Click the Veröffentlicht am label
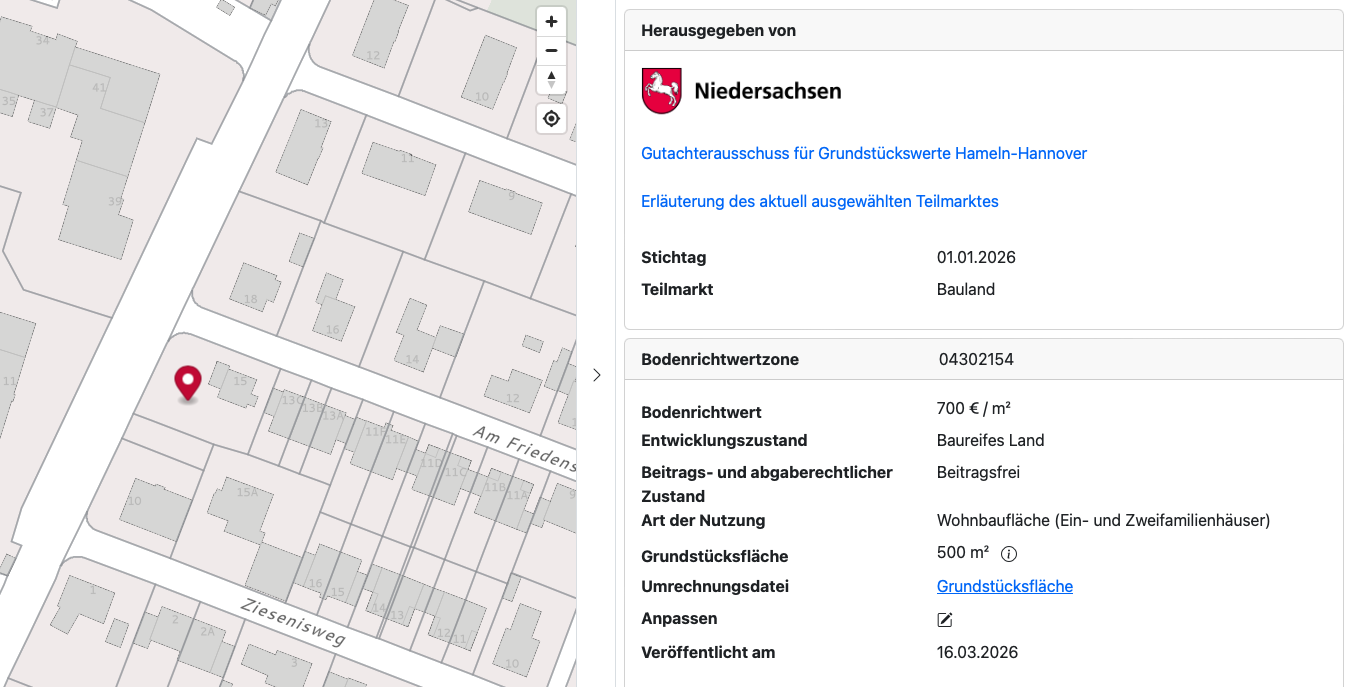Image resolution: width=1348 pixels, height=687 pixels. click(708, 652)
